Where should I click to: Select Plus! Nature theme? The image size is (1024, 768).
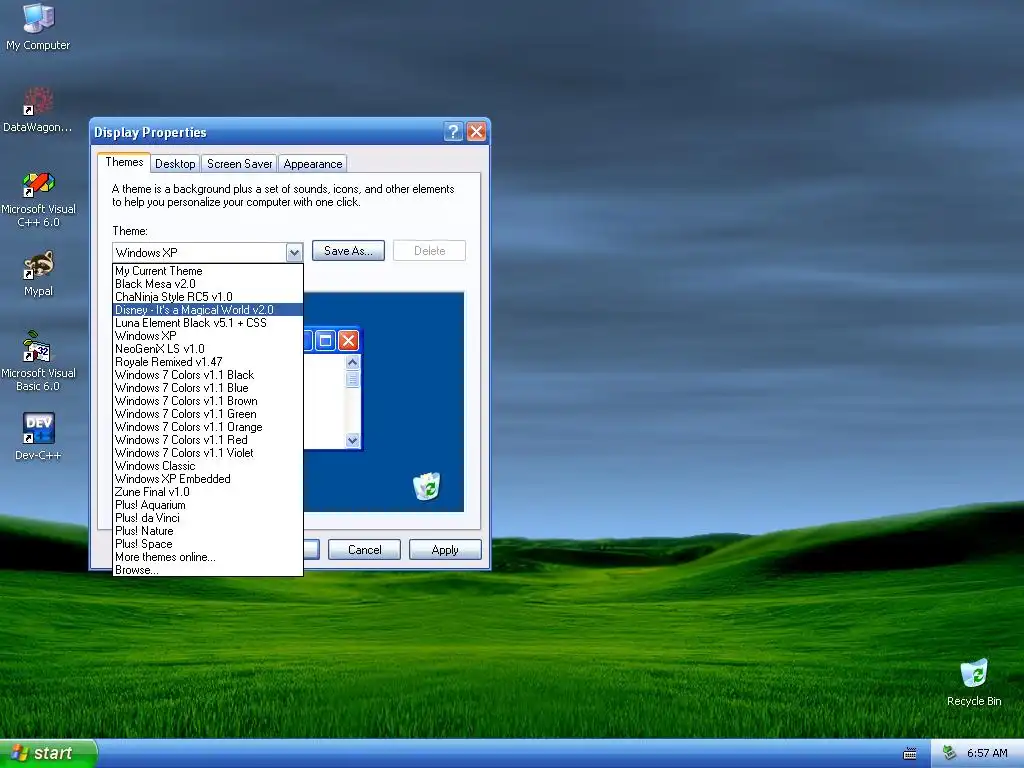tap(208, 531)
